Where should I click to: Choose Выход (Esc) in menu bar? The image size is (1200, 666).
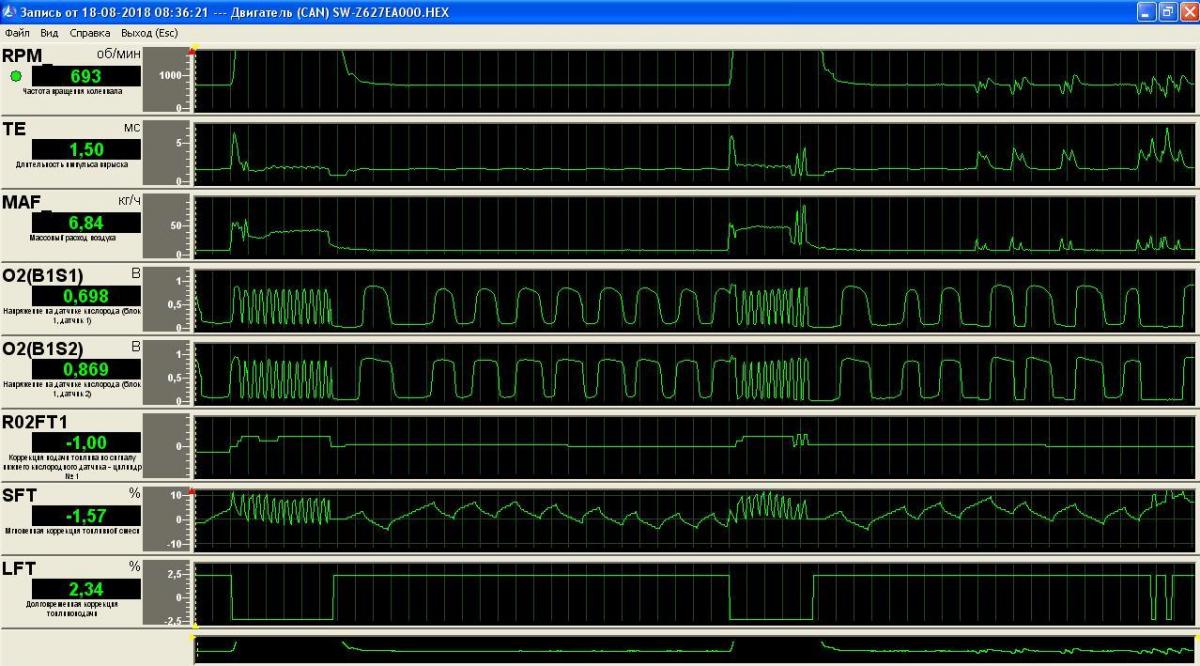[149, 33]
